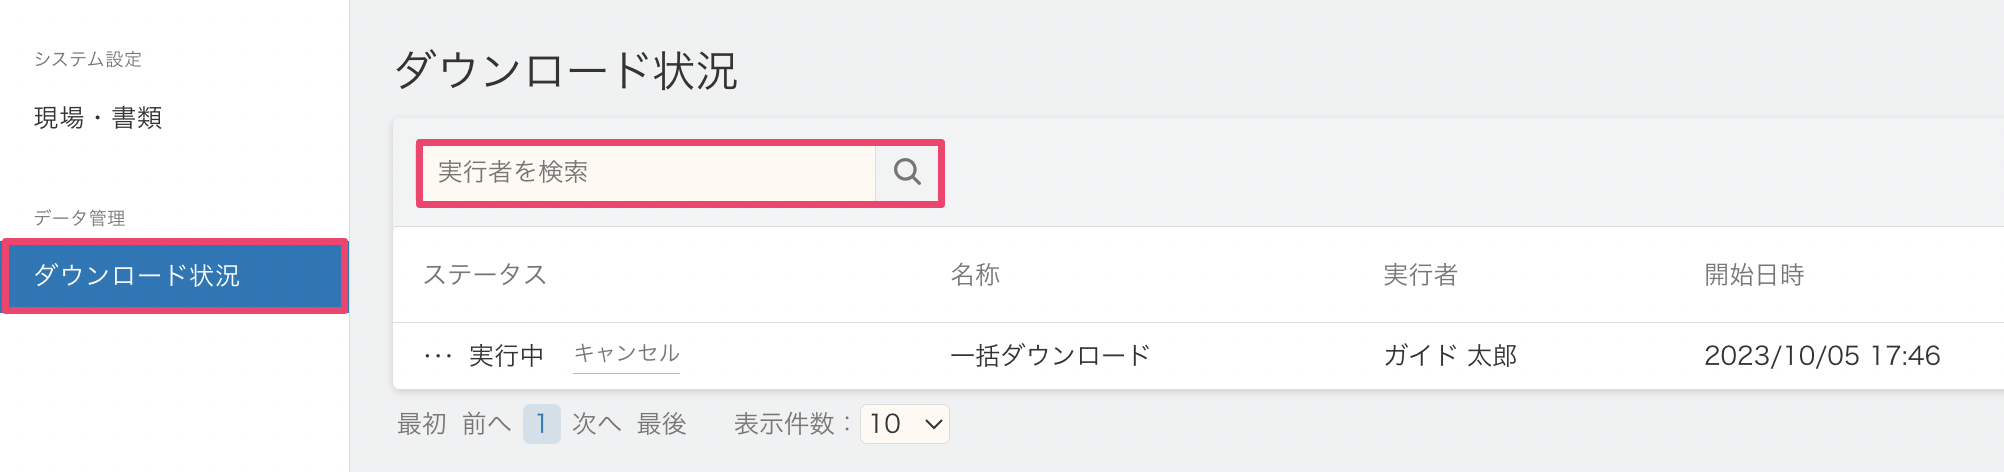Go to 最初 page

click(422, 424)
